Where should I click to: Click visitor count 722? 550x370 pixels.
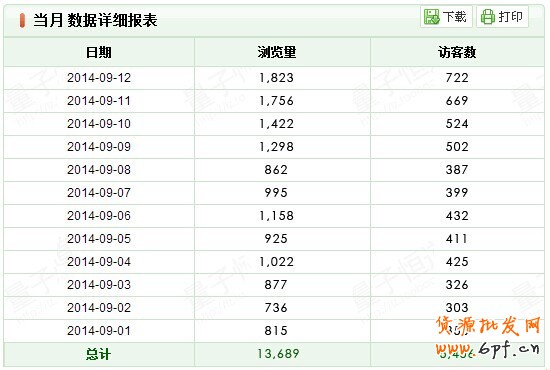pos(457,78)
